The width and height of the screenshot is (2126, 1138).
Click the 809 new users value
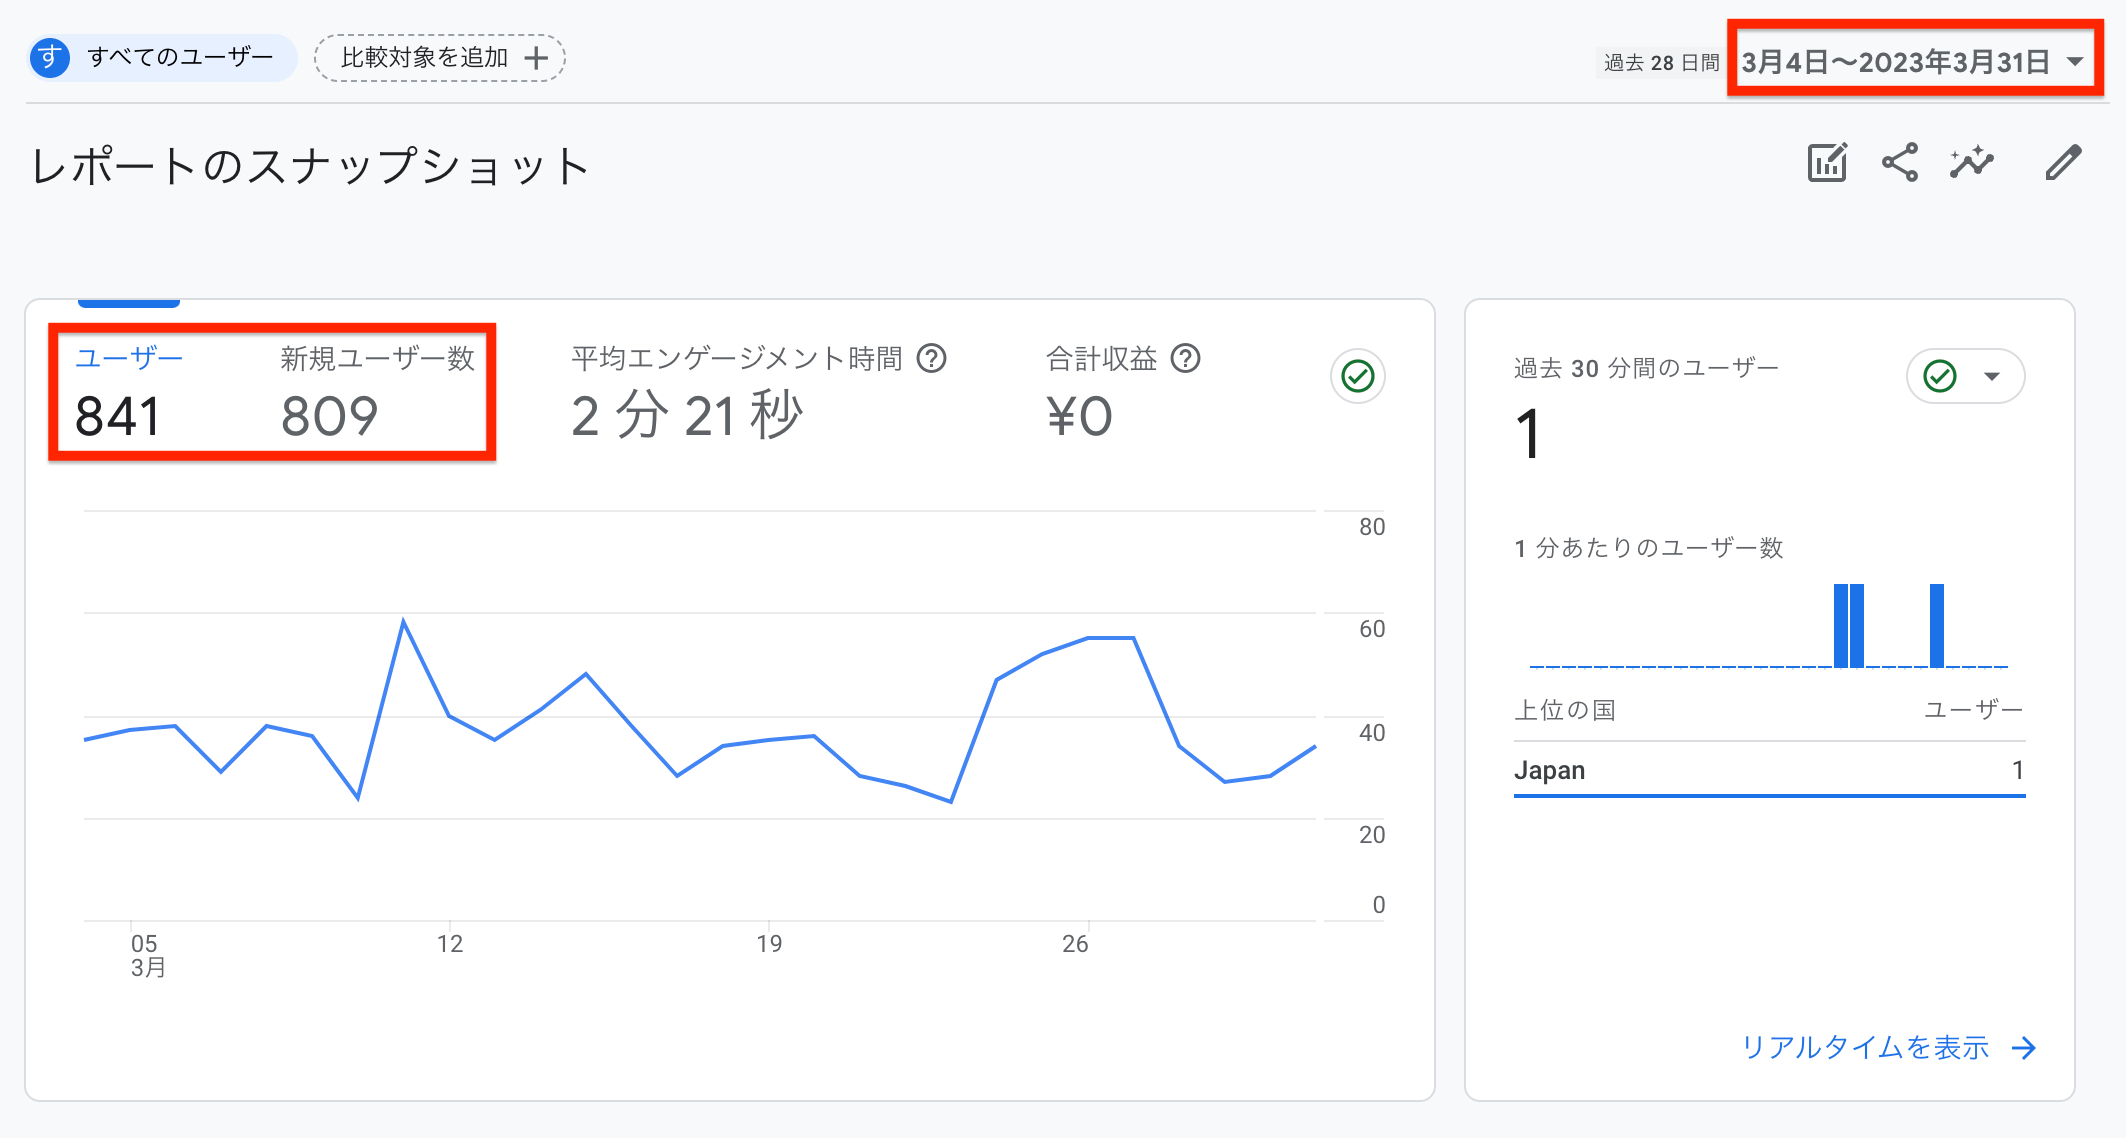329,416
